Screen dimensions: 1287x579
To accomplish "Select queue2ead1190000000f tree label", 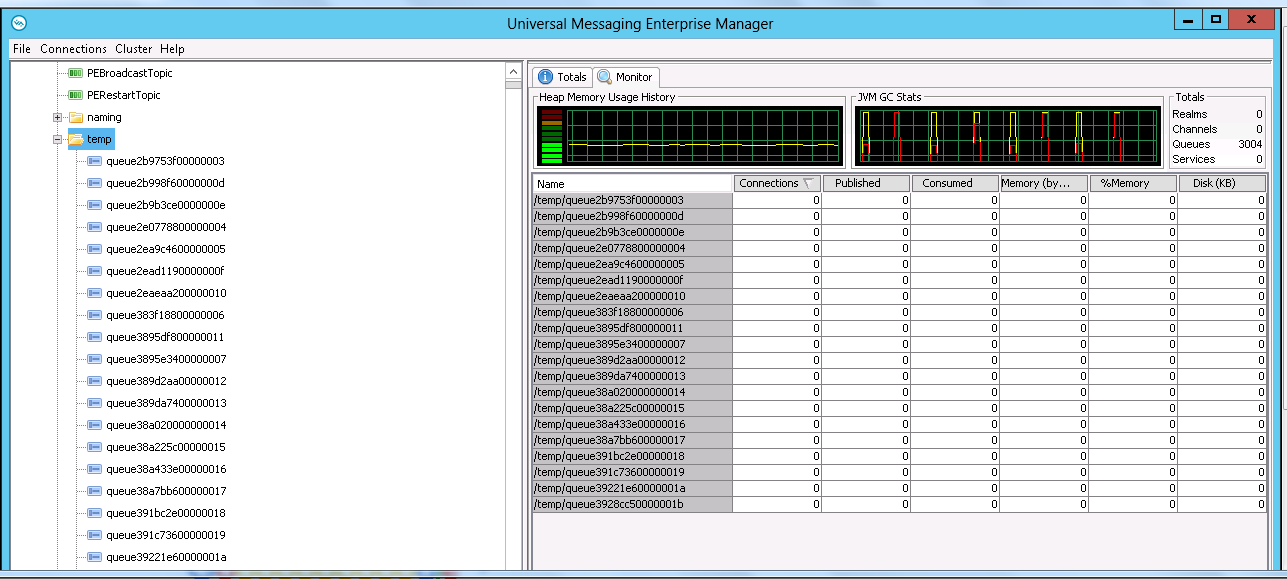I will [165, 271].
